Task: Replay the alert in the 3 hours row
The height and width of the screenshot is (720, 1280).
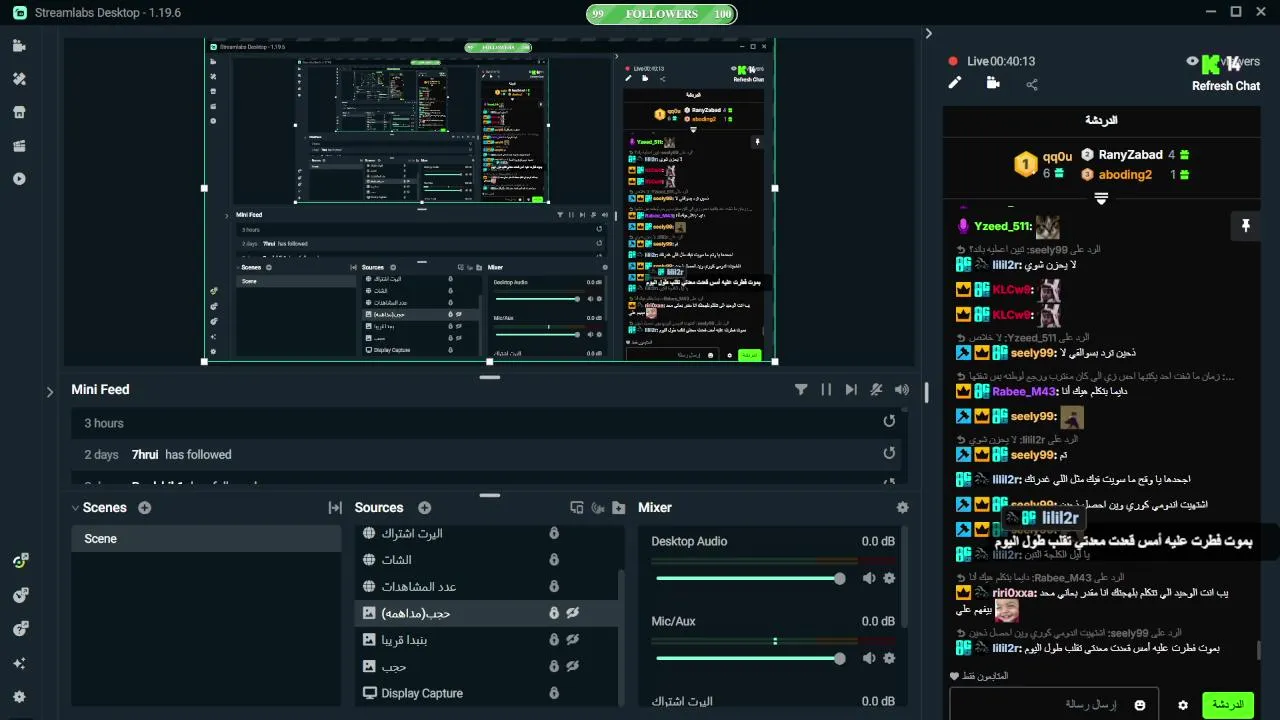Action: (x=889, y=422)
